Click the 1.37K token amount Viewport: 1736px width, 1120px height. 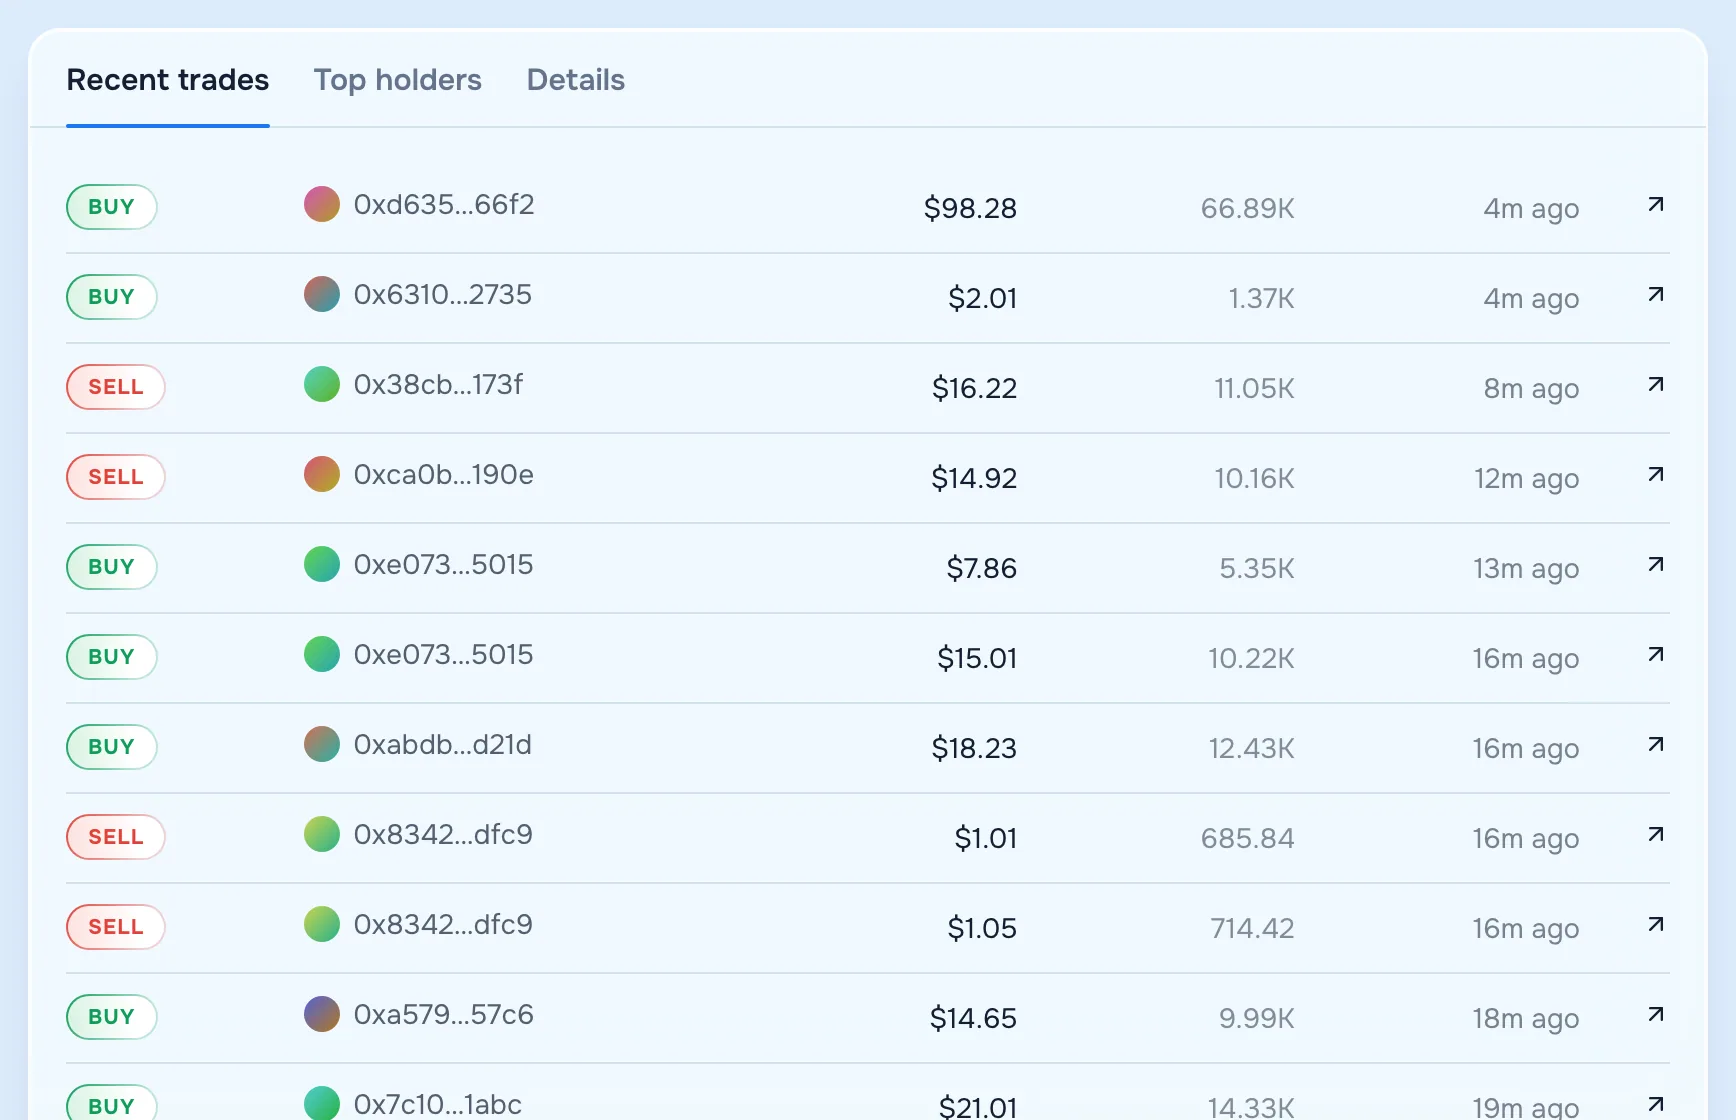[x=1262, y=298]
